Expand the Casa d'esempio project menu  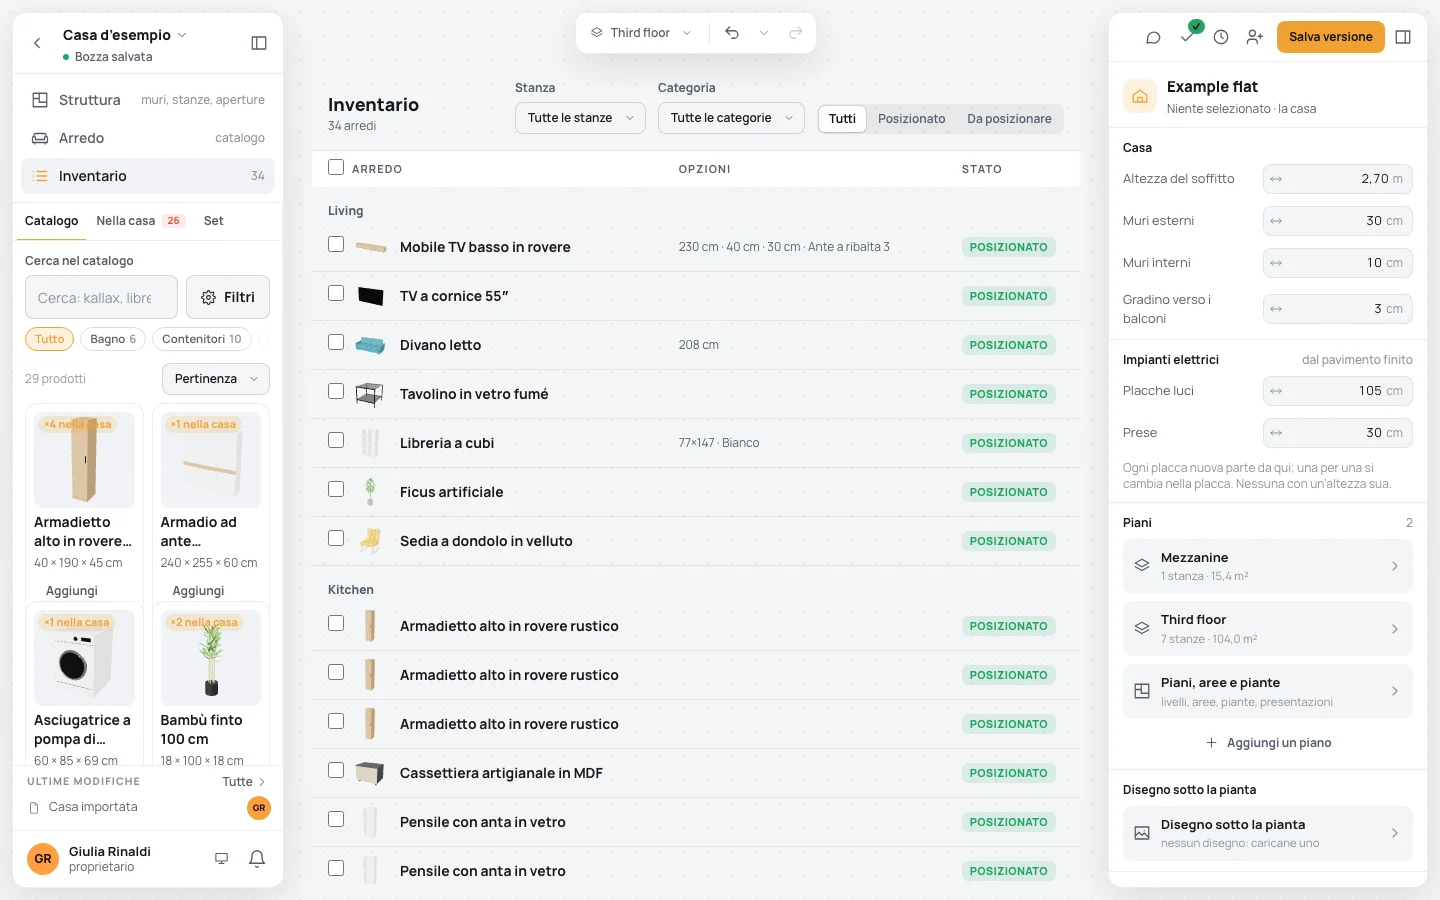tap(125, 35)
